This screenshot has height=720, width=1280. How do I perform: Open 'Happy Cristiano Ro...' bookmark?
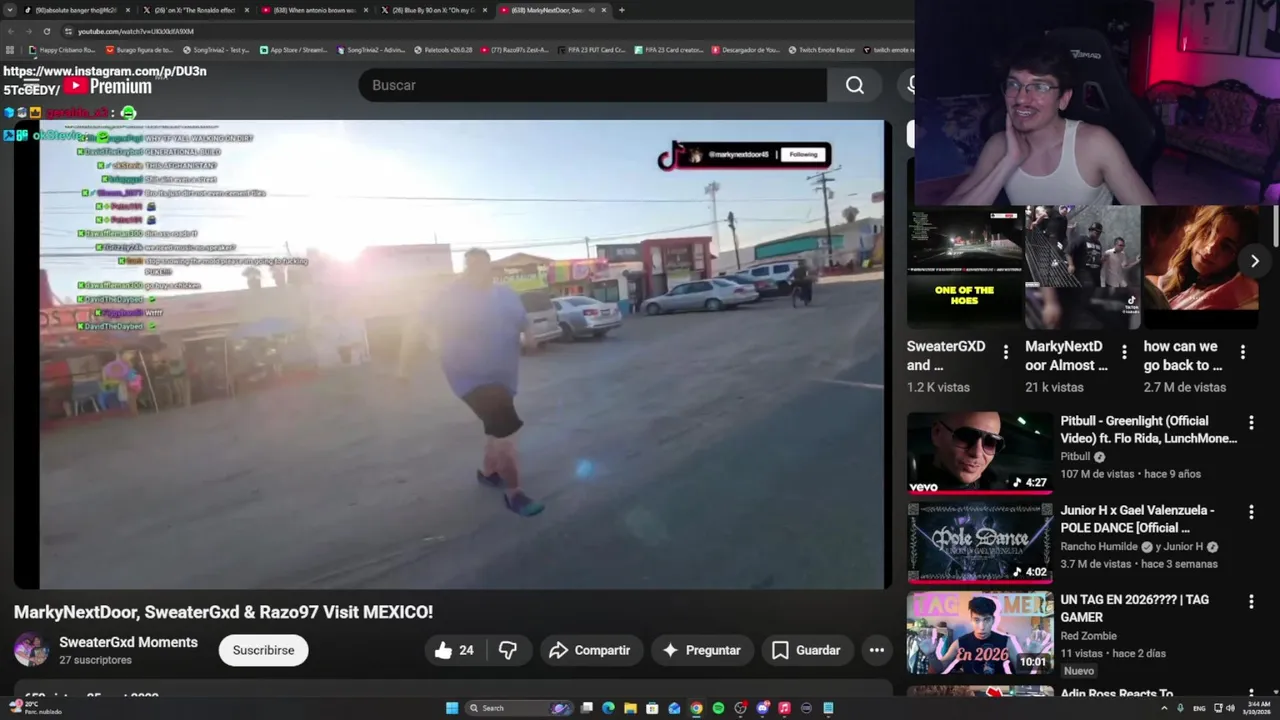tap(63, 49)
